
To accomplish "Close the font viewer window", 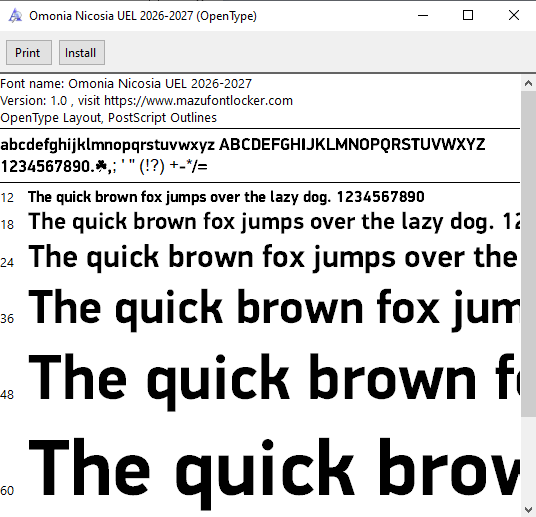I will click(x=513, y=15).
